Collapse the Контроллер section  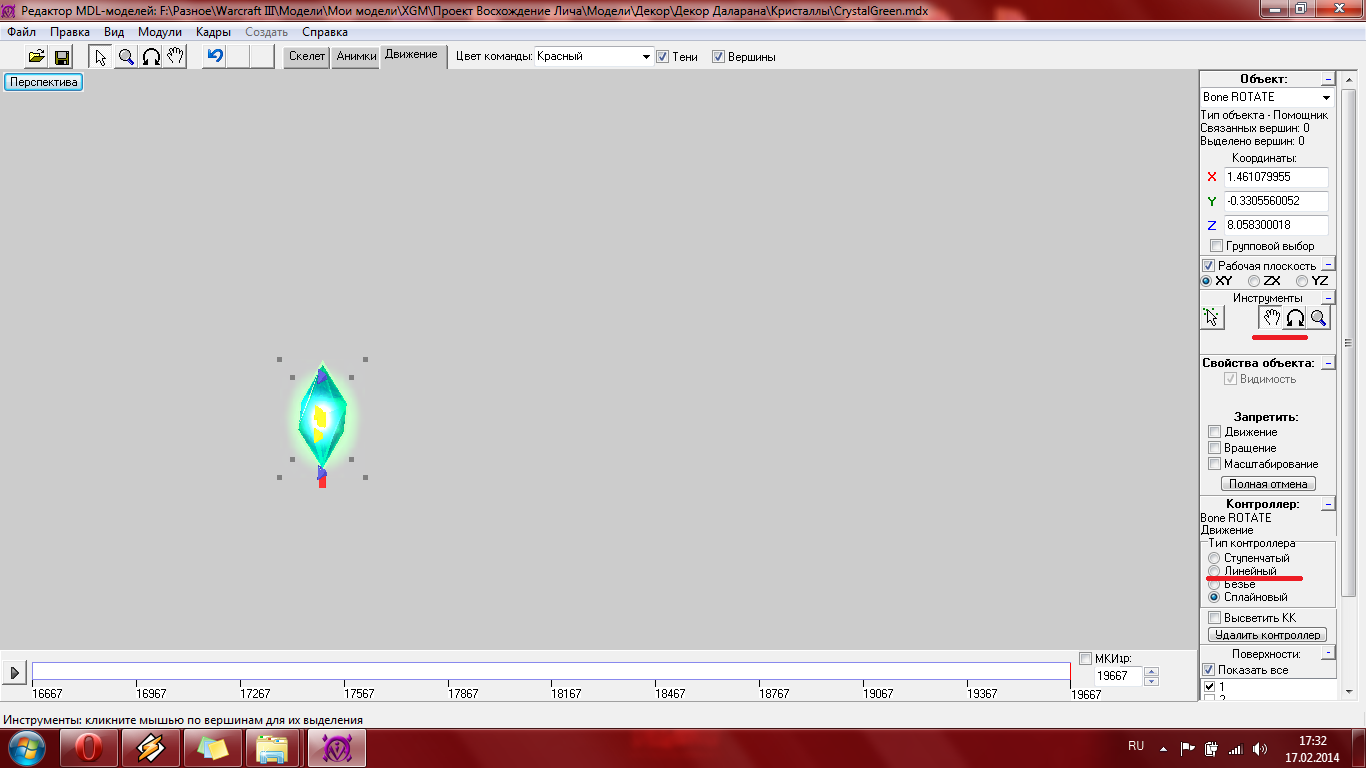pyautogui.click(x=1328, y=505)
